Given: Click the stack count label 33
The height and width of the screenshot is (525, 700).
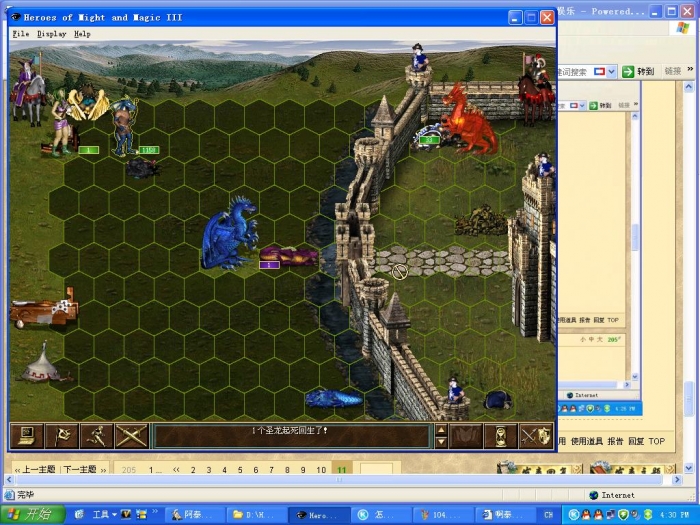Looking at the screenshot, I should coord(429,140).
